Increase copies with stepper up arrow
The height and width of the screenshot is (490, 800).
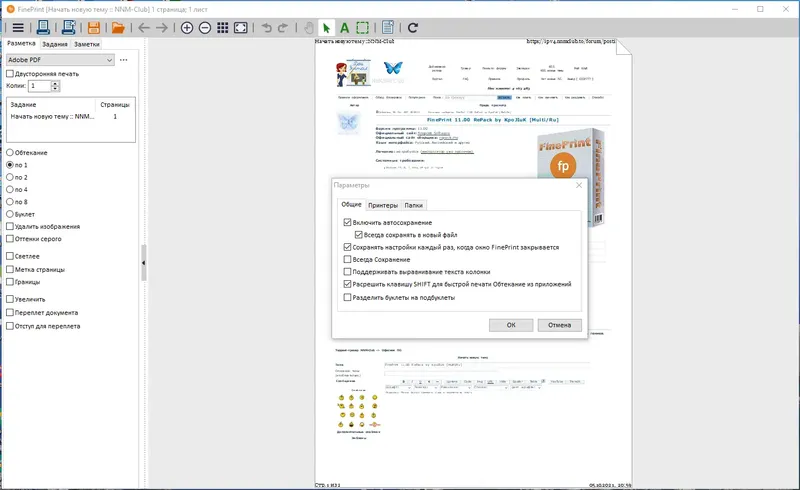tap(55, 83)
